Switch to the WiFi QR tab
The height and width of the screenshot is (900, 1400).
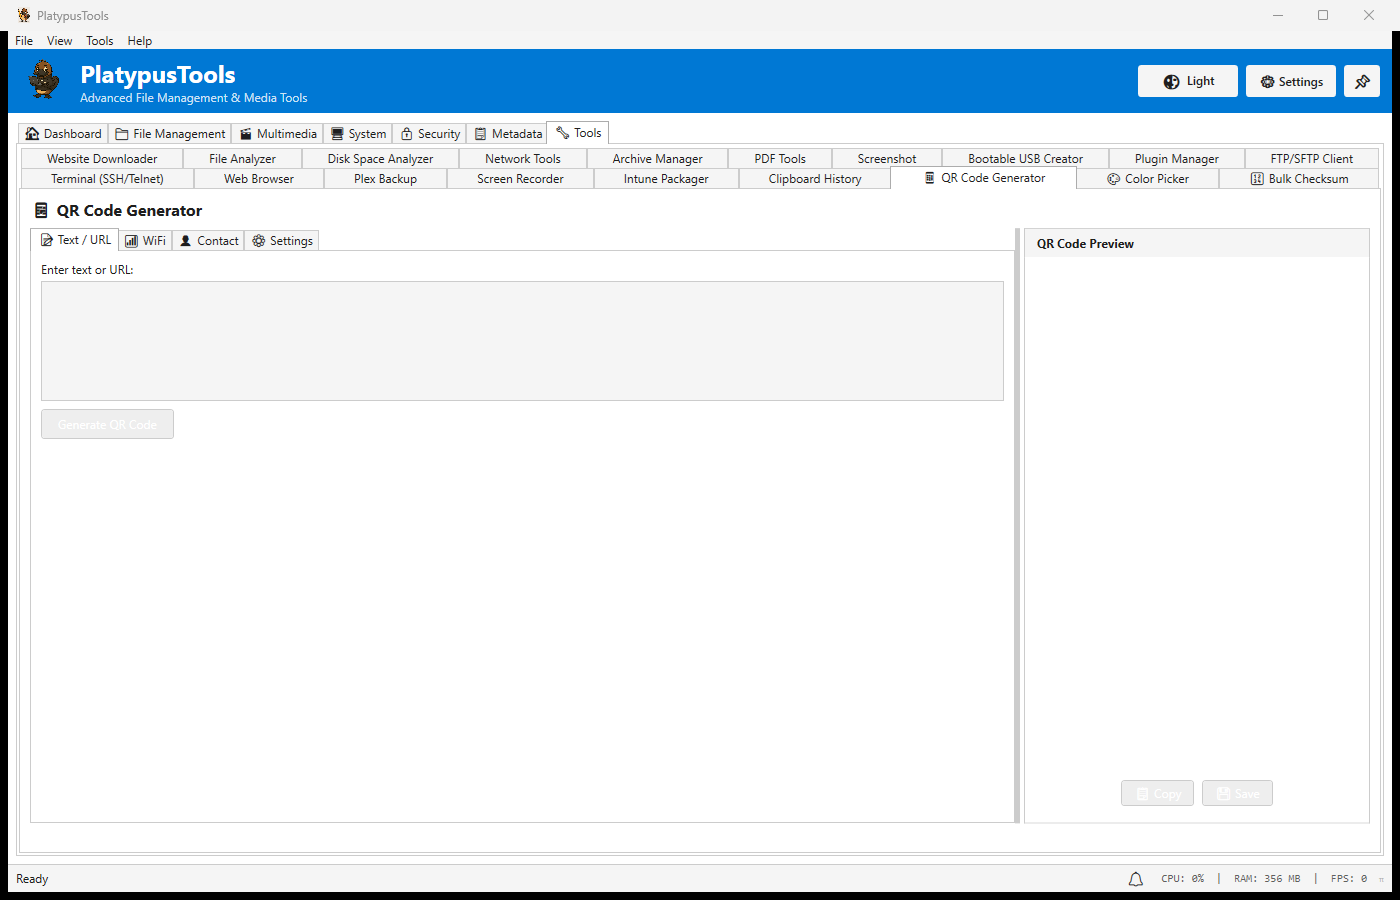pyautogui.click(x=145, y=241)
